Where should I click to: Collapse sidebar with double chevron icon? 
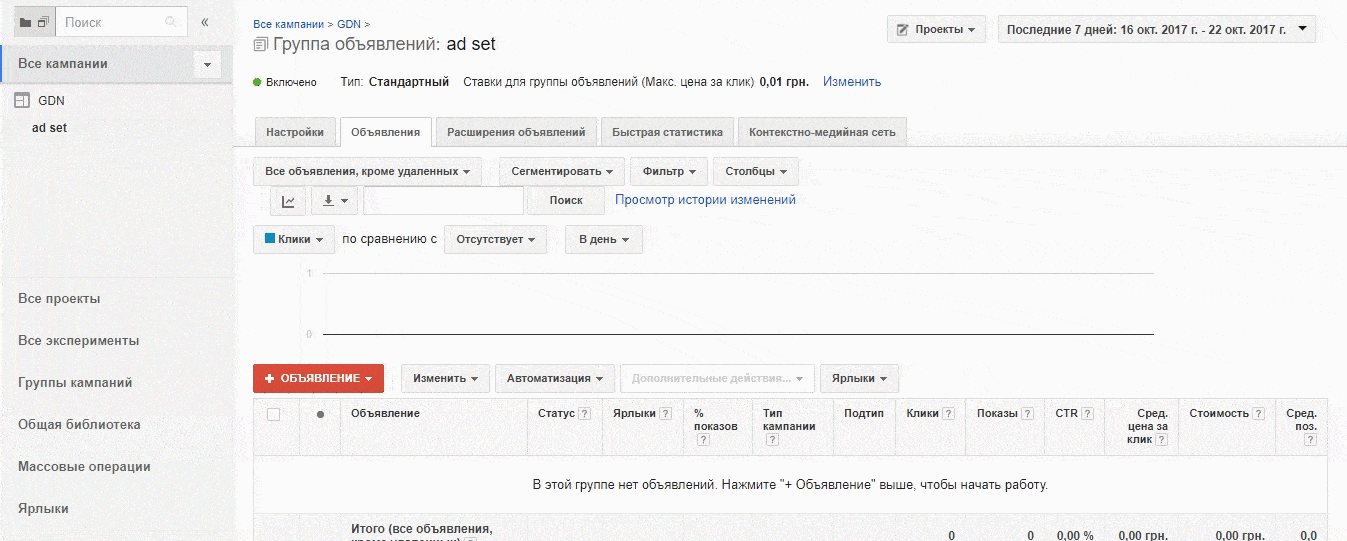(205, 22)
